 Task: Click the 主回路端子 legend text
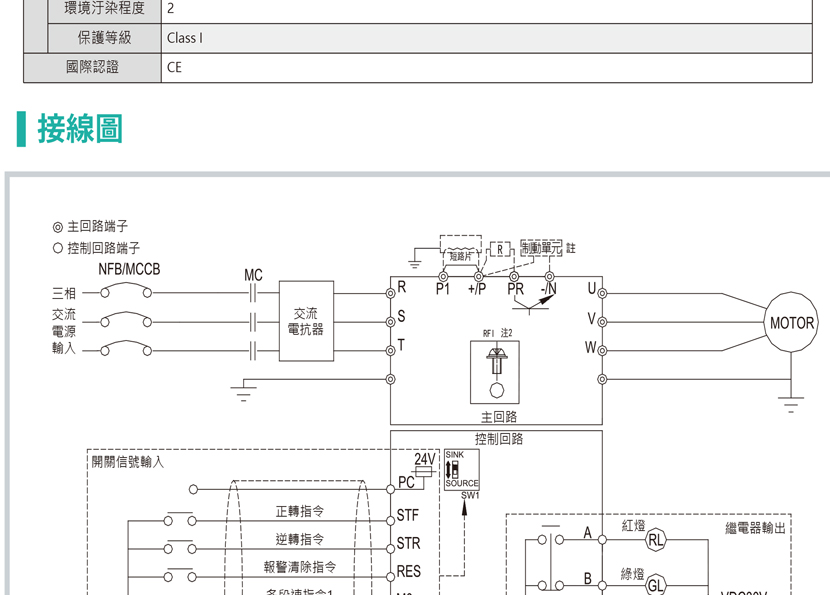(97, 227)
